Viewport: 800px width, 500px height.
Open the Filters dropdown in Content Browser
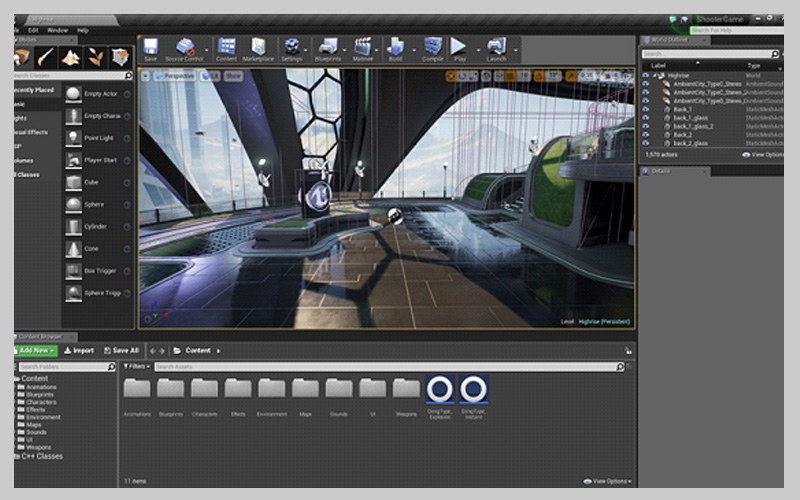click(137, 366)
